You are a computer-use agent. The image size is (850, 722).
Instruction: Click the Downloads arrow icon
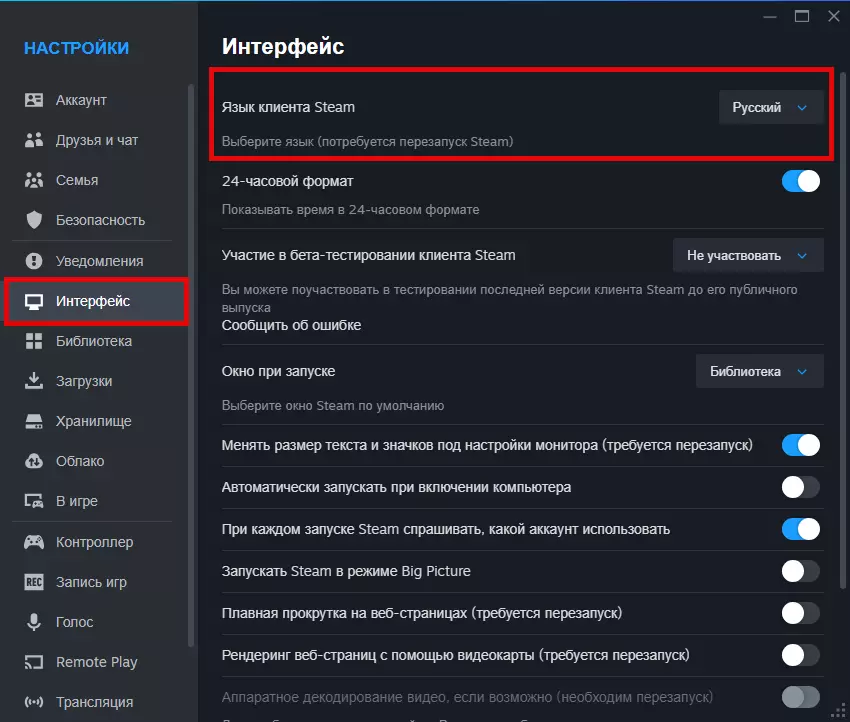click(34, 381)
